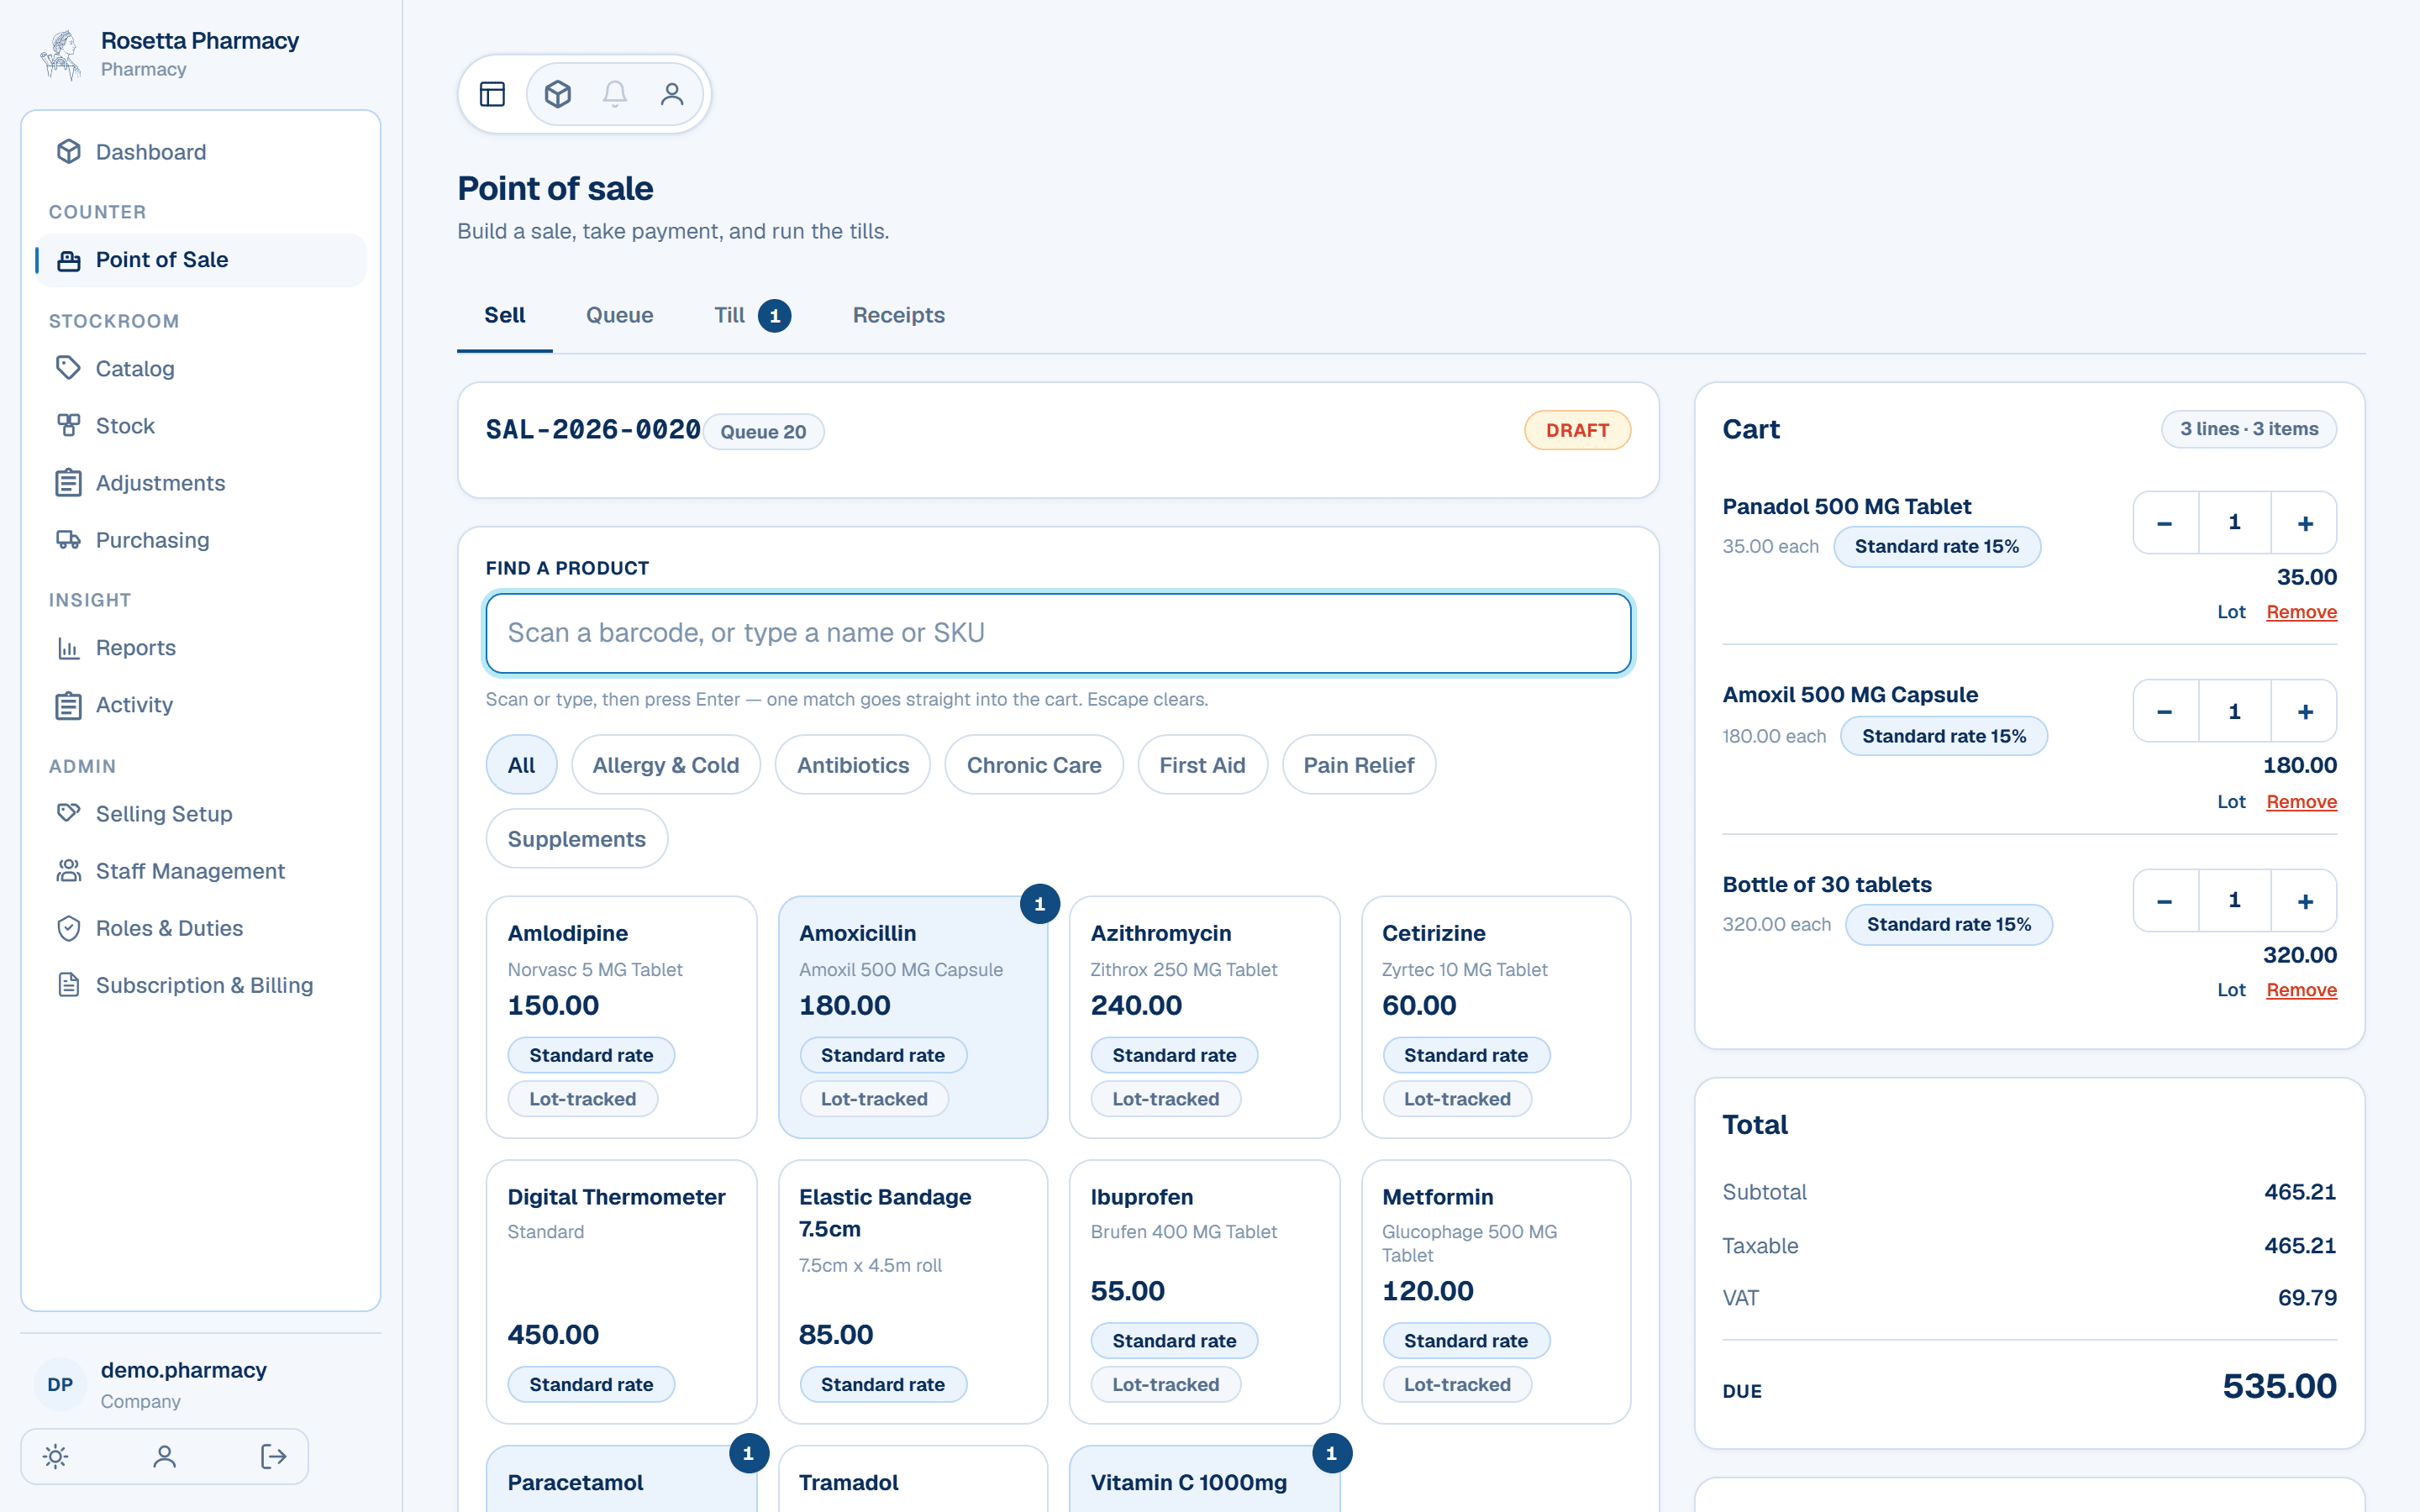Open Purchasing page

pos(201,540)
